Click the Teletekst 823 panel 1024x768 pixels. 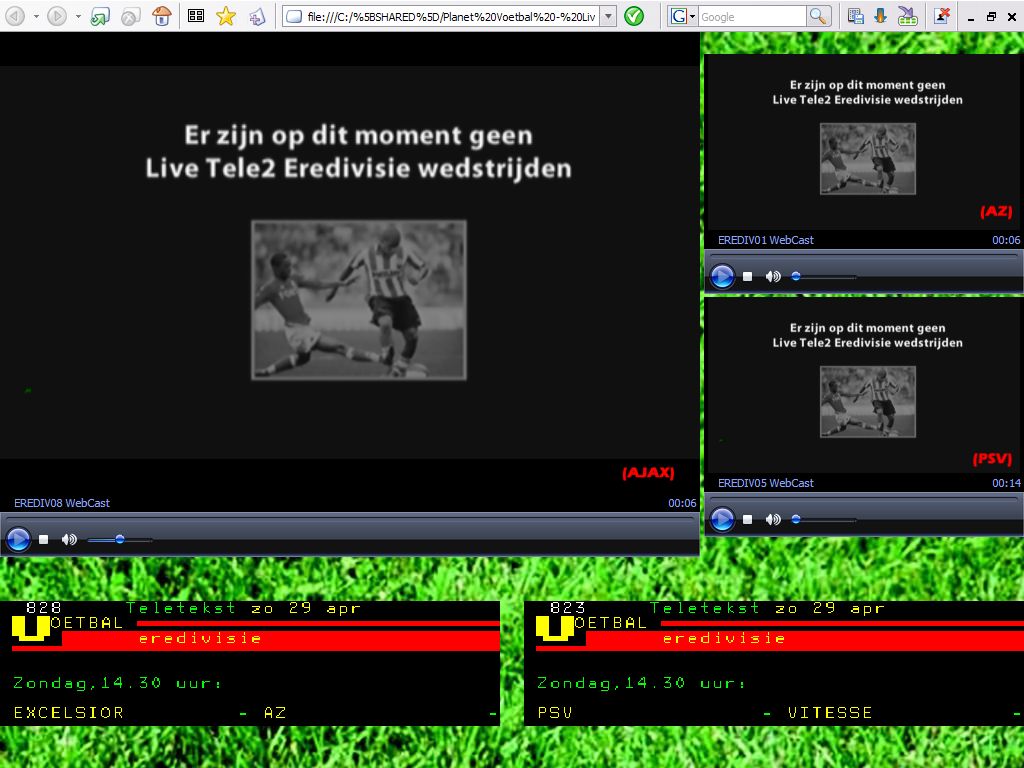coord(774,663)
